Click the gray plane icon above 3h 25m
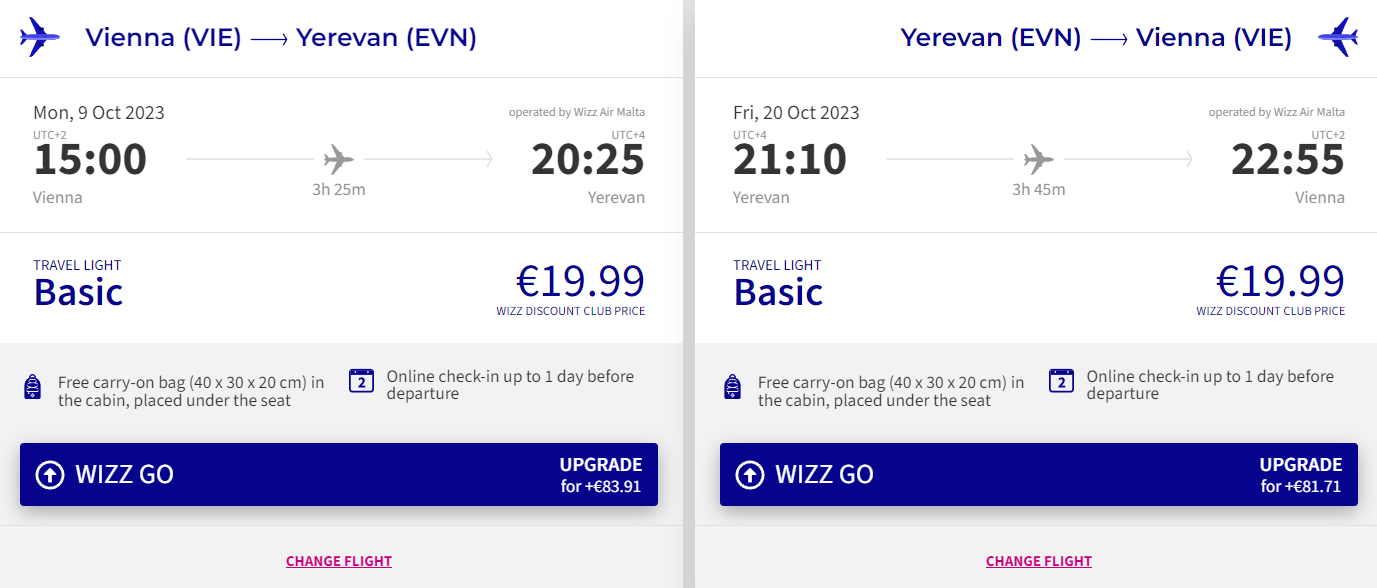 pyautogui.click(x=338, y=159)
